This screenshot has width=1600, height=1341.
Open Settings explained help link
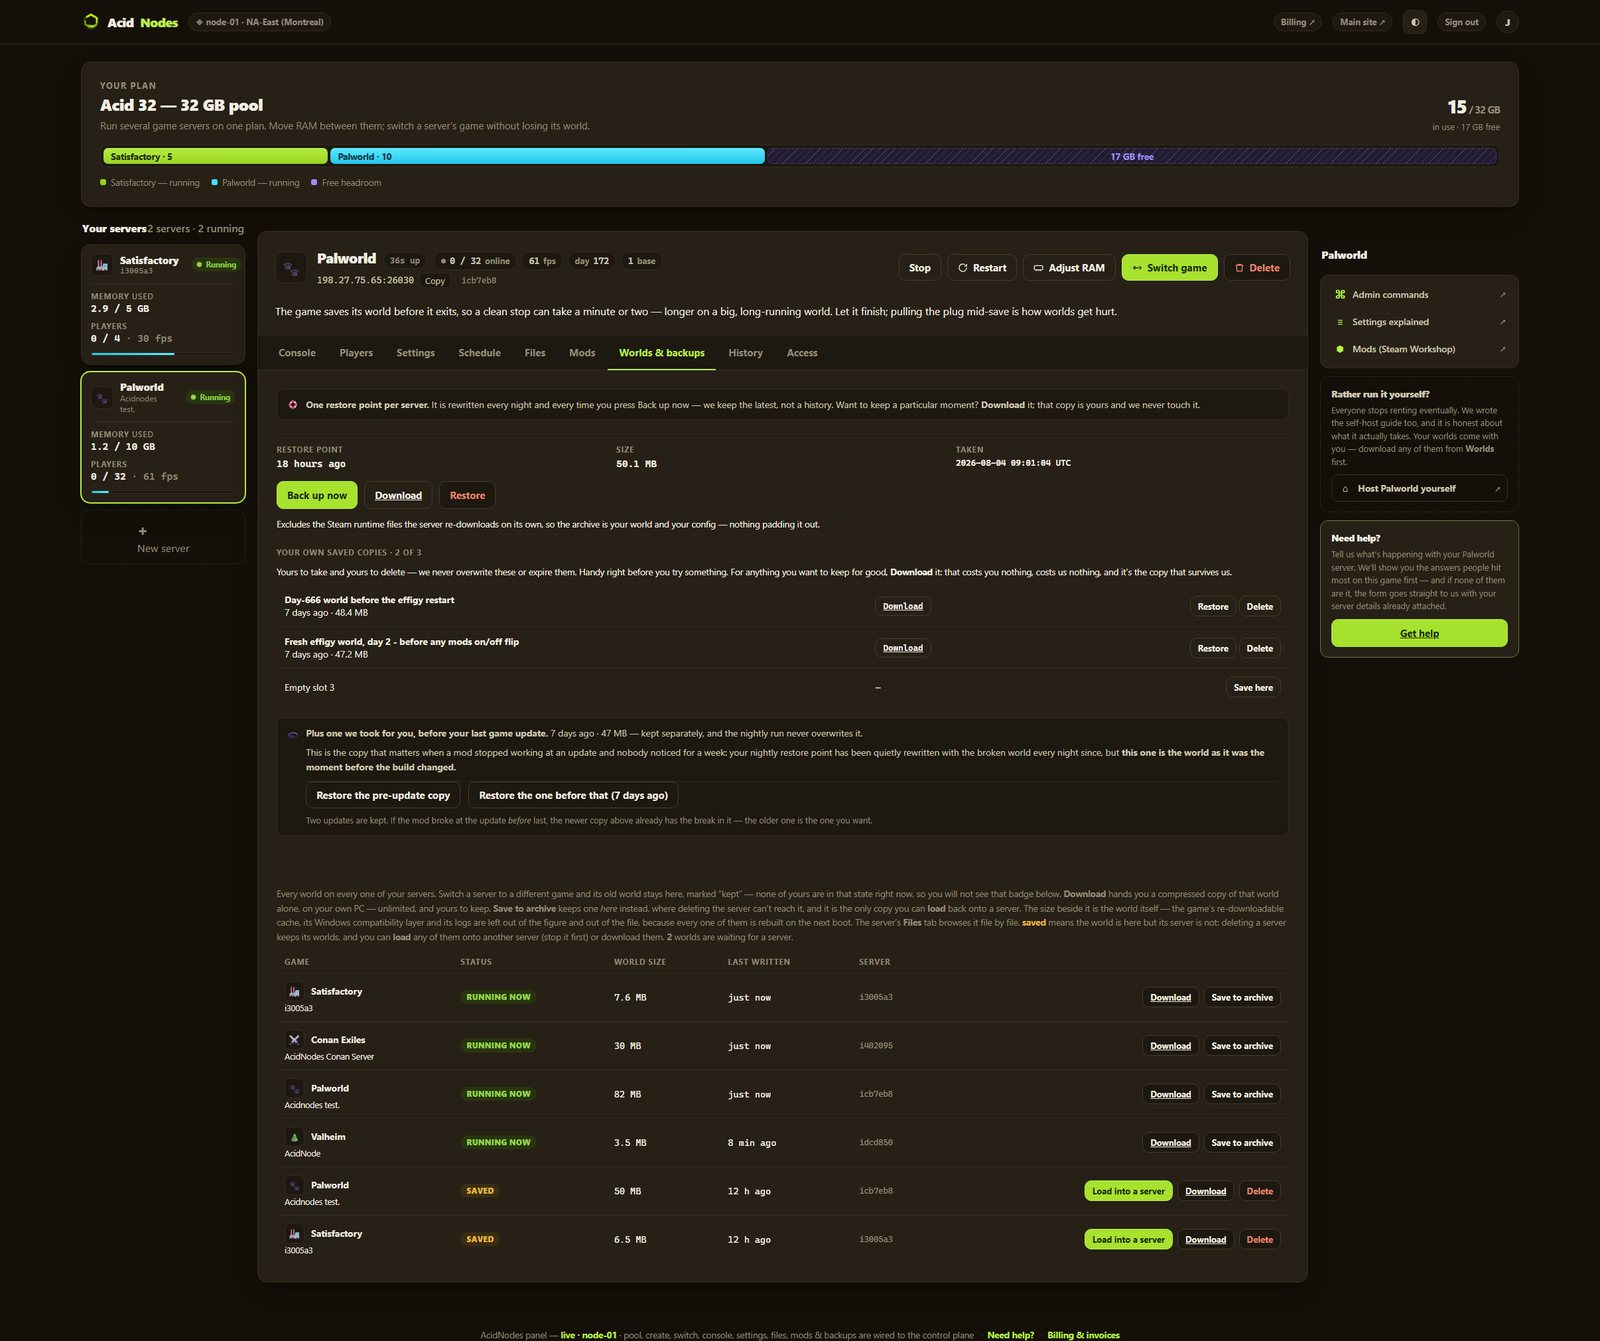pos(1419,322)
